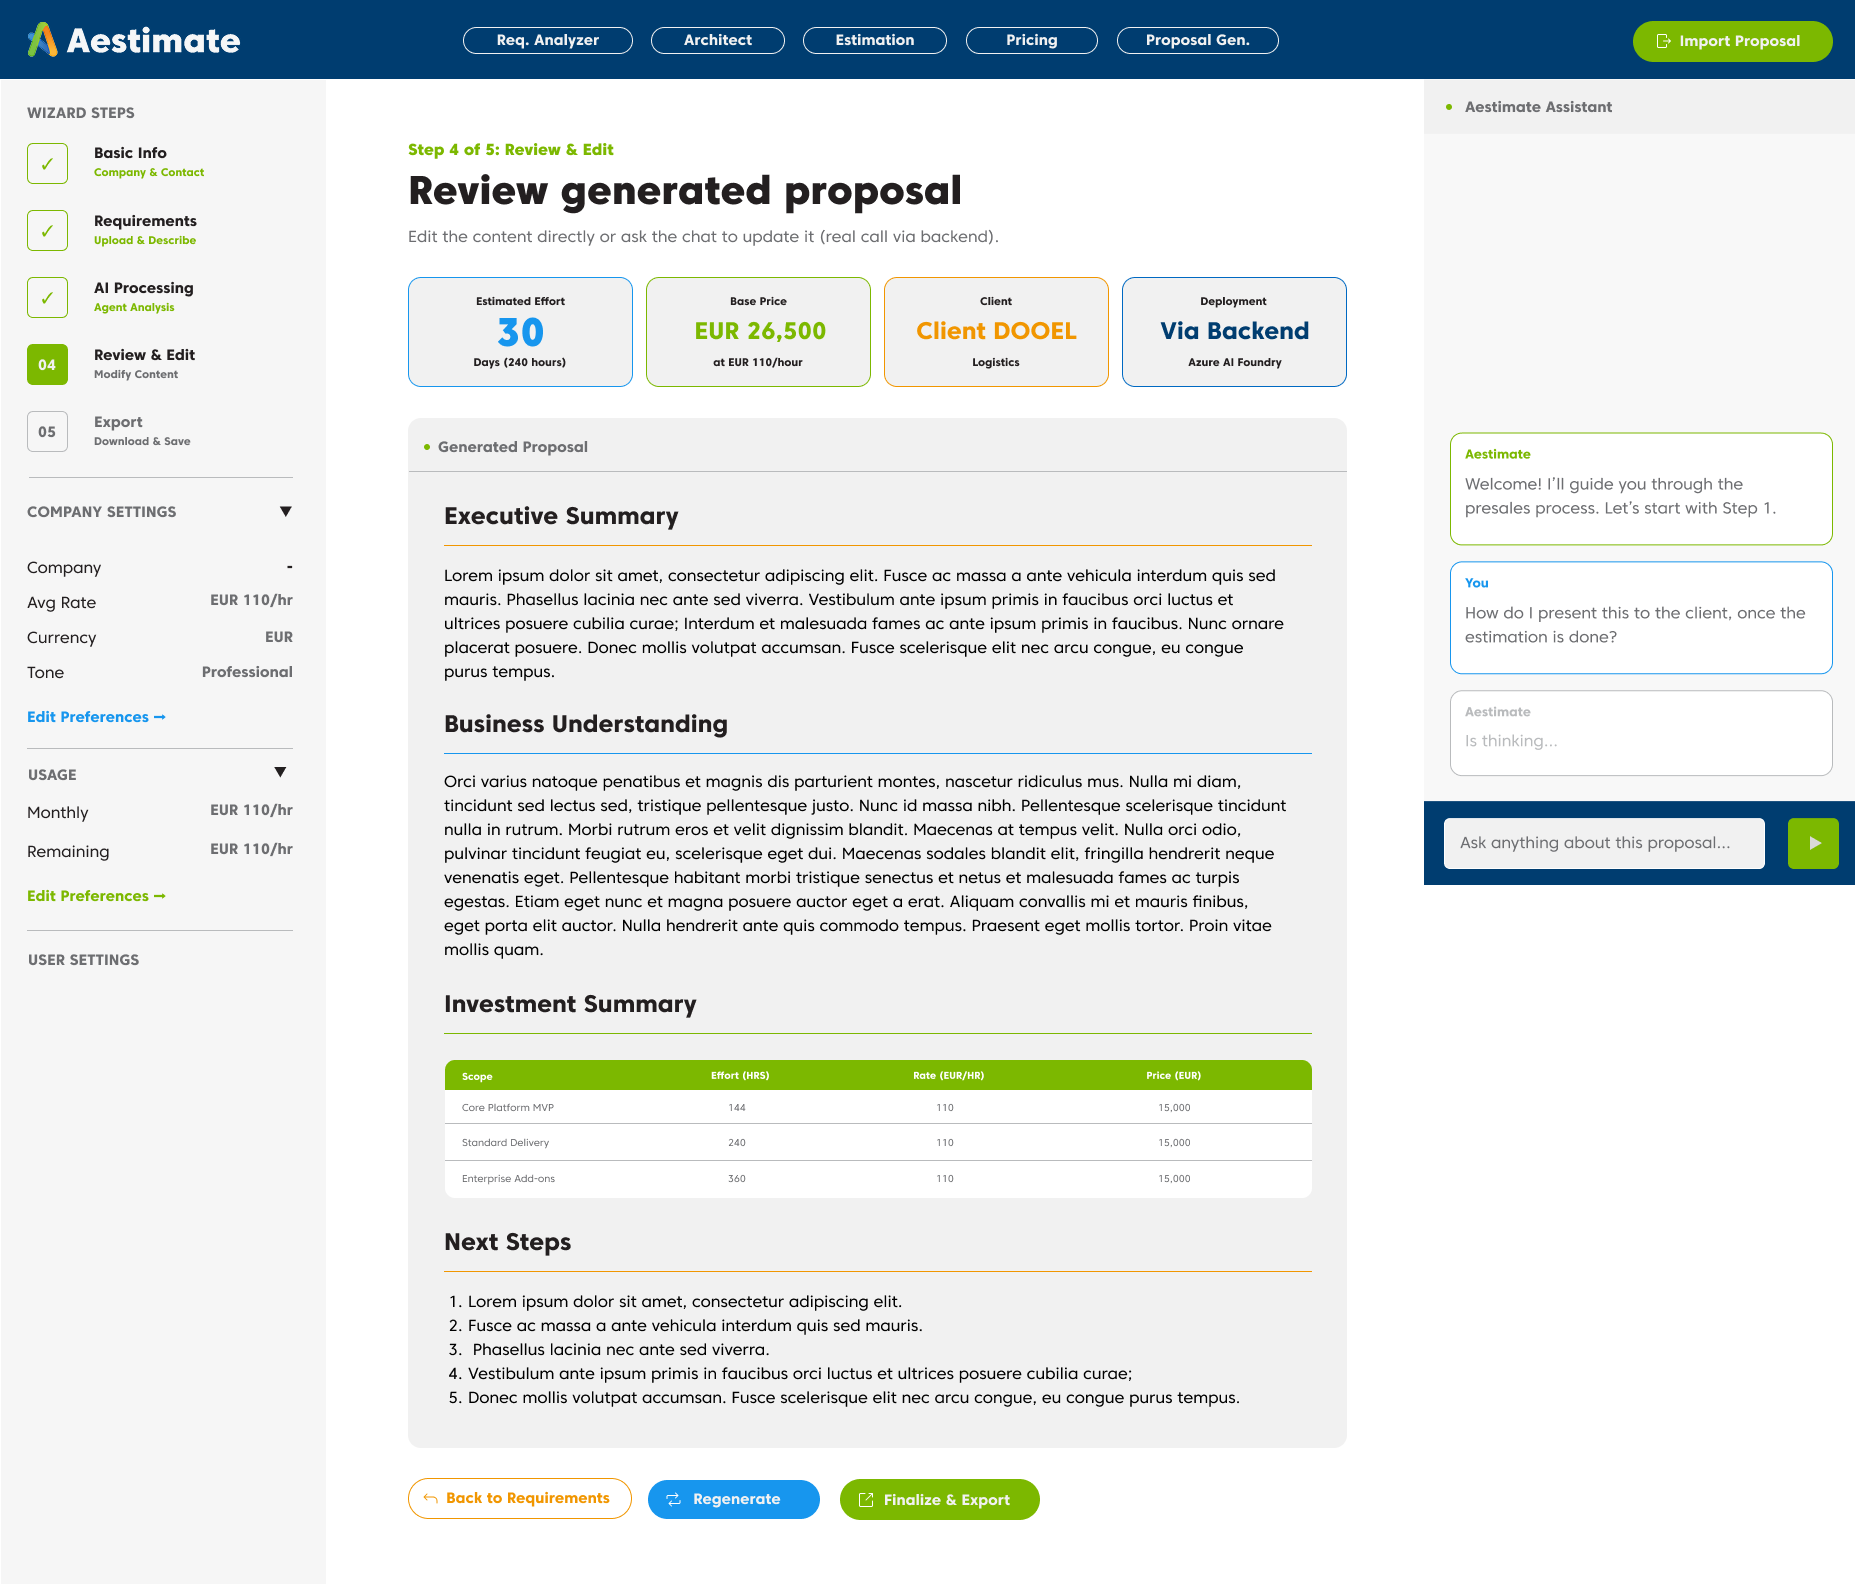The height and width of the screenshot is (1585, 1855).
Task: Select the 04 Review & Edit step badge
Action: tap(47, 364)
